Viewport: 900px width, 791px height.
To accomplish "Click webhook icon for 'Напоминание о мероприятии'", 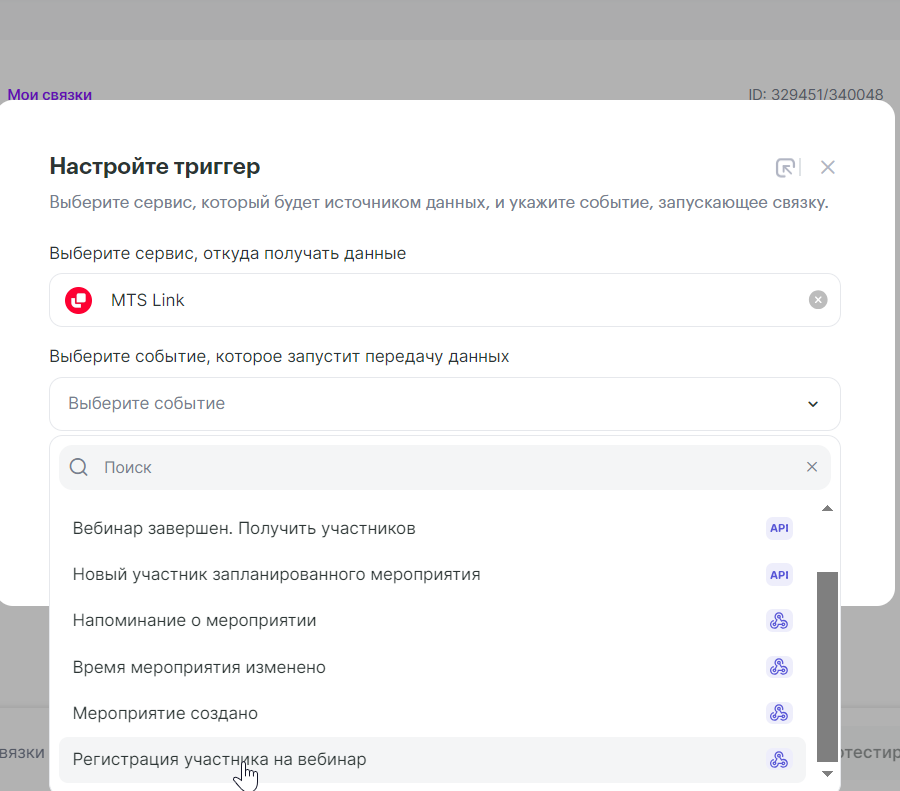I will pyautogui.click(x=779, y=621).
